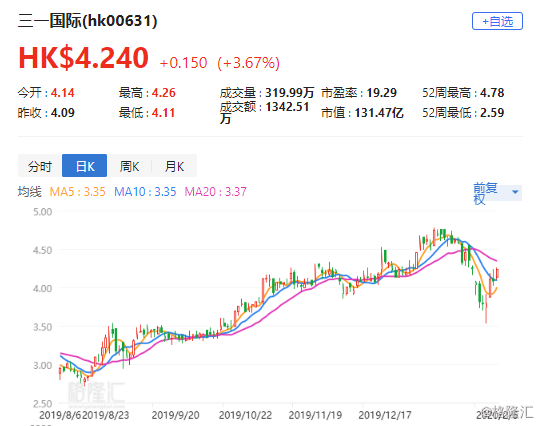Click the price change +0.150
The height and width of the screenshot is (426, 541).
pyautogui.click(x=184, y=63)
